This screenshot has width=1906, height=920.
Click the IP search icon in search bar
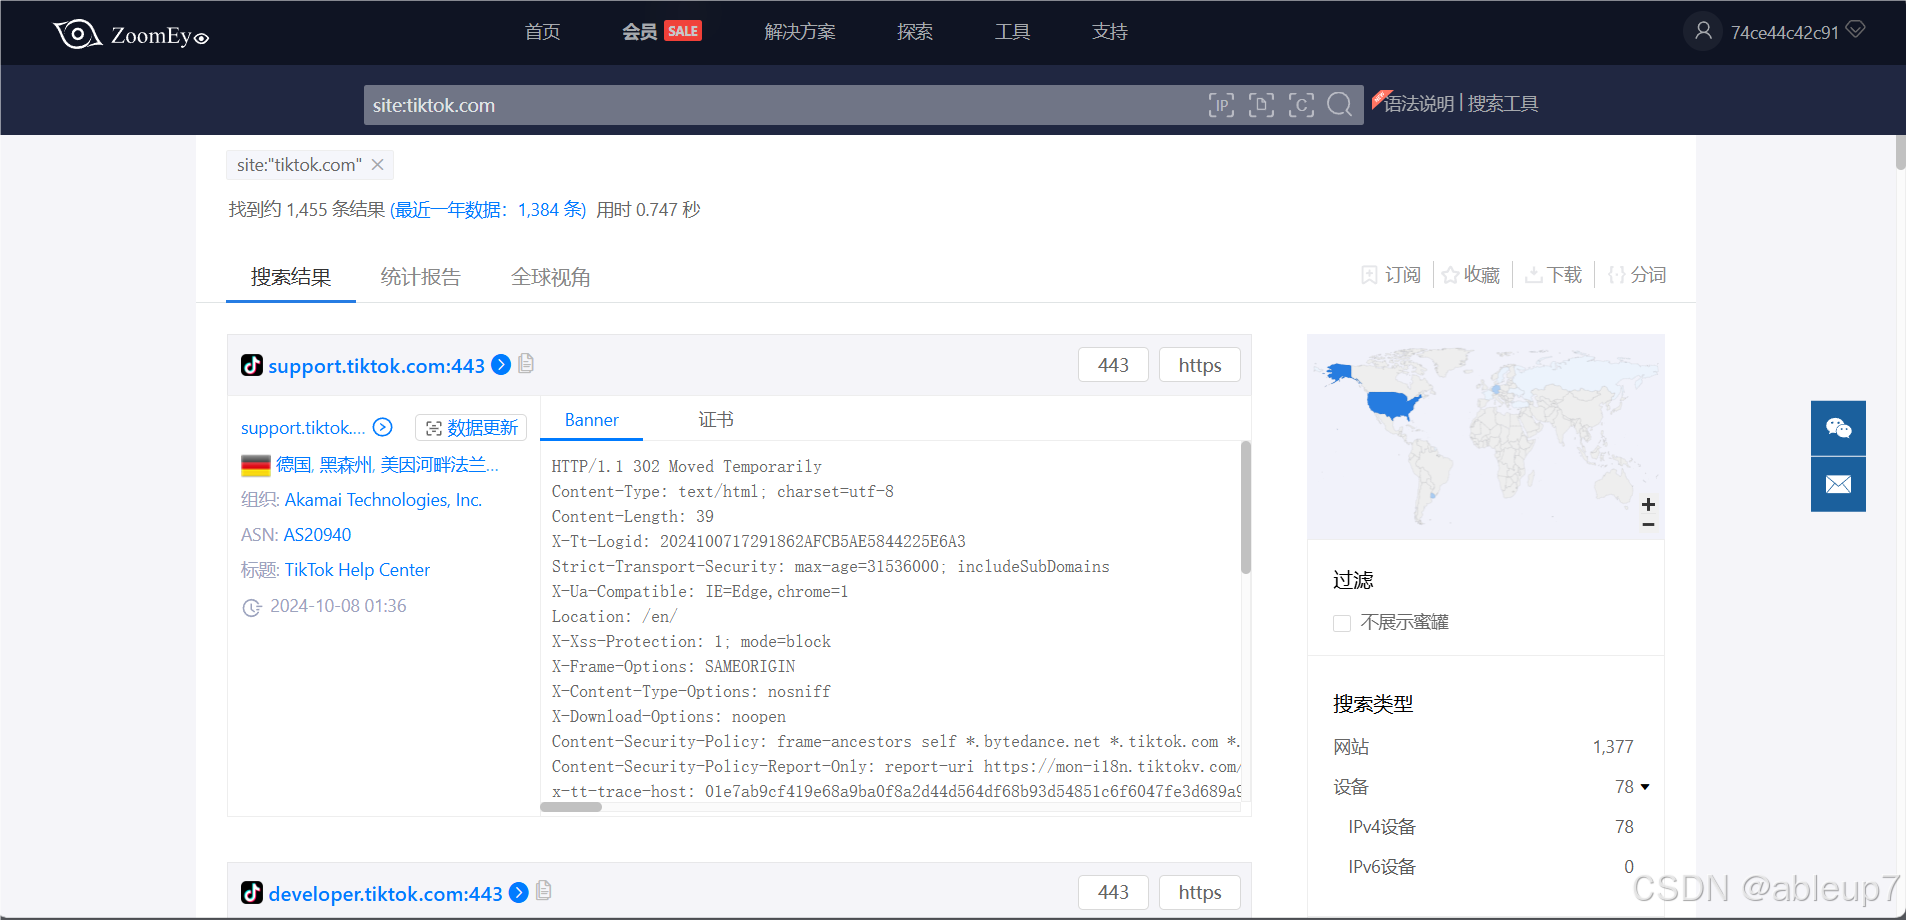click(1221, 105)
